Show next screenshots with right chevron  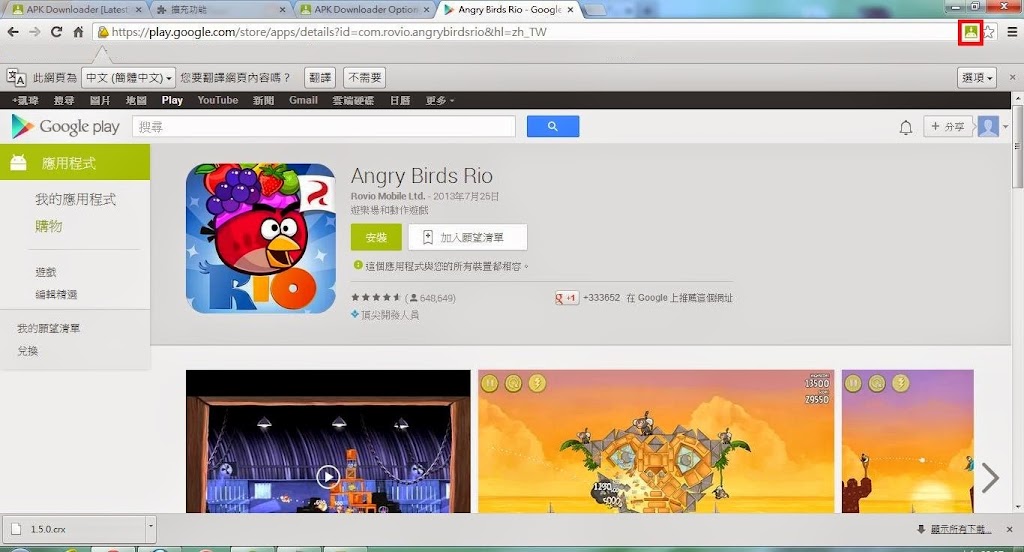coord(989,478)
